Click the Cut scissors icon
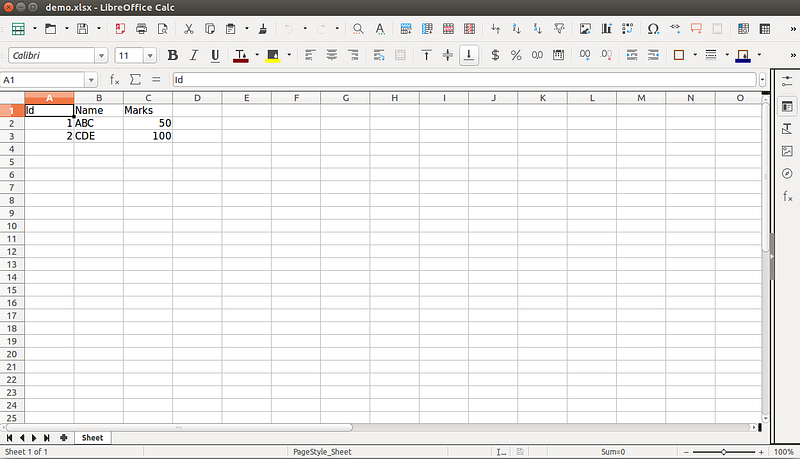The width and height of the screenshot is (800, 459). pos(189,29)
